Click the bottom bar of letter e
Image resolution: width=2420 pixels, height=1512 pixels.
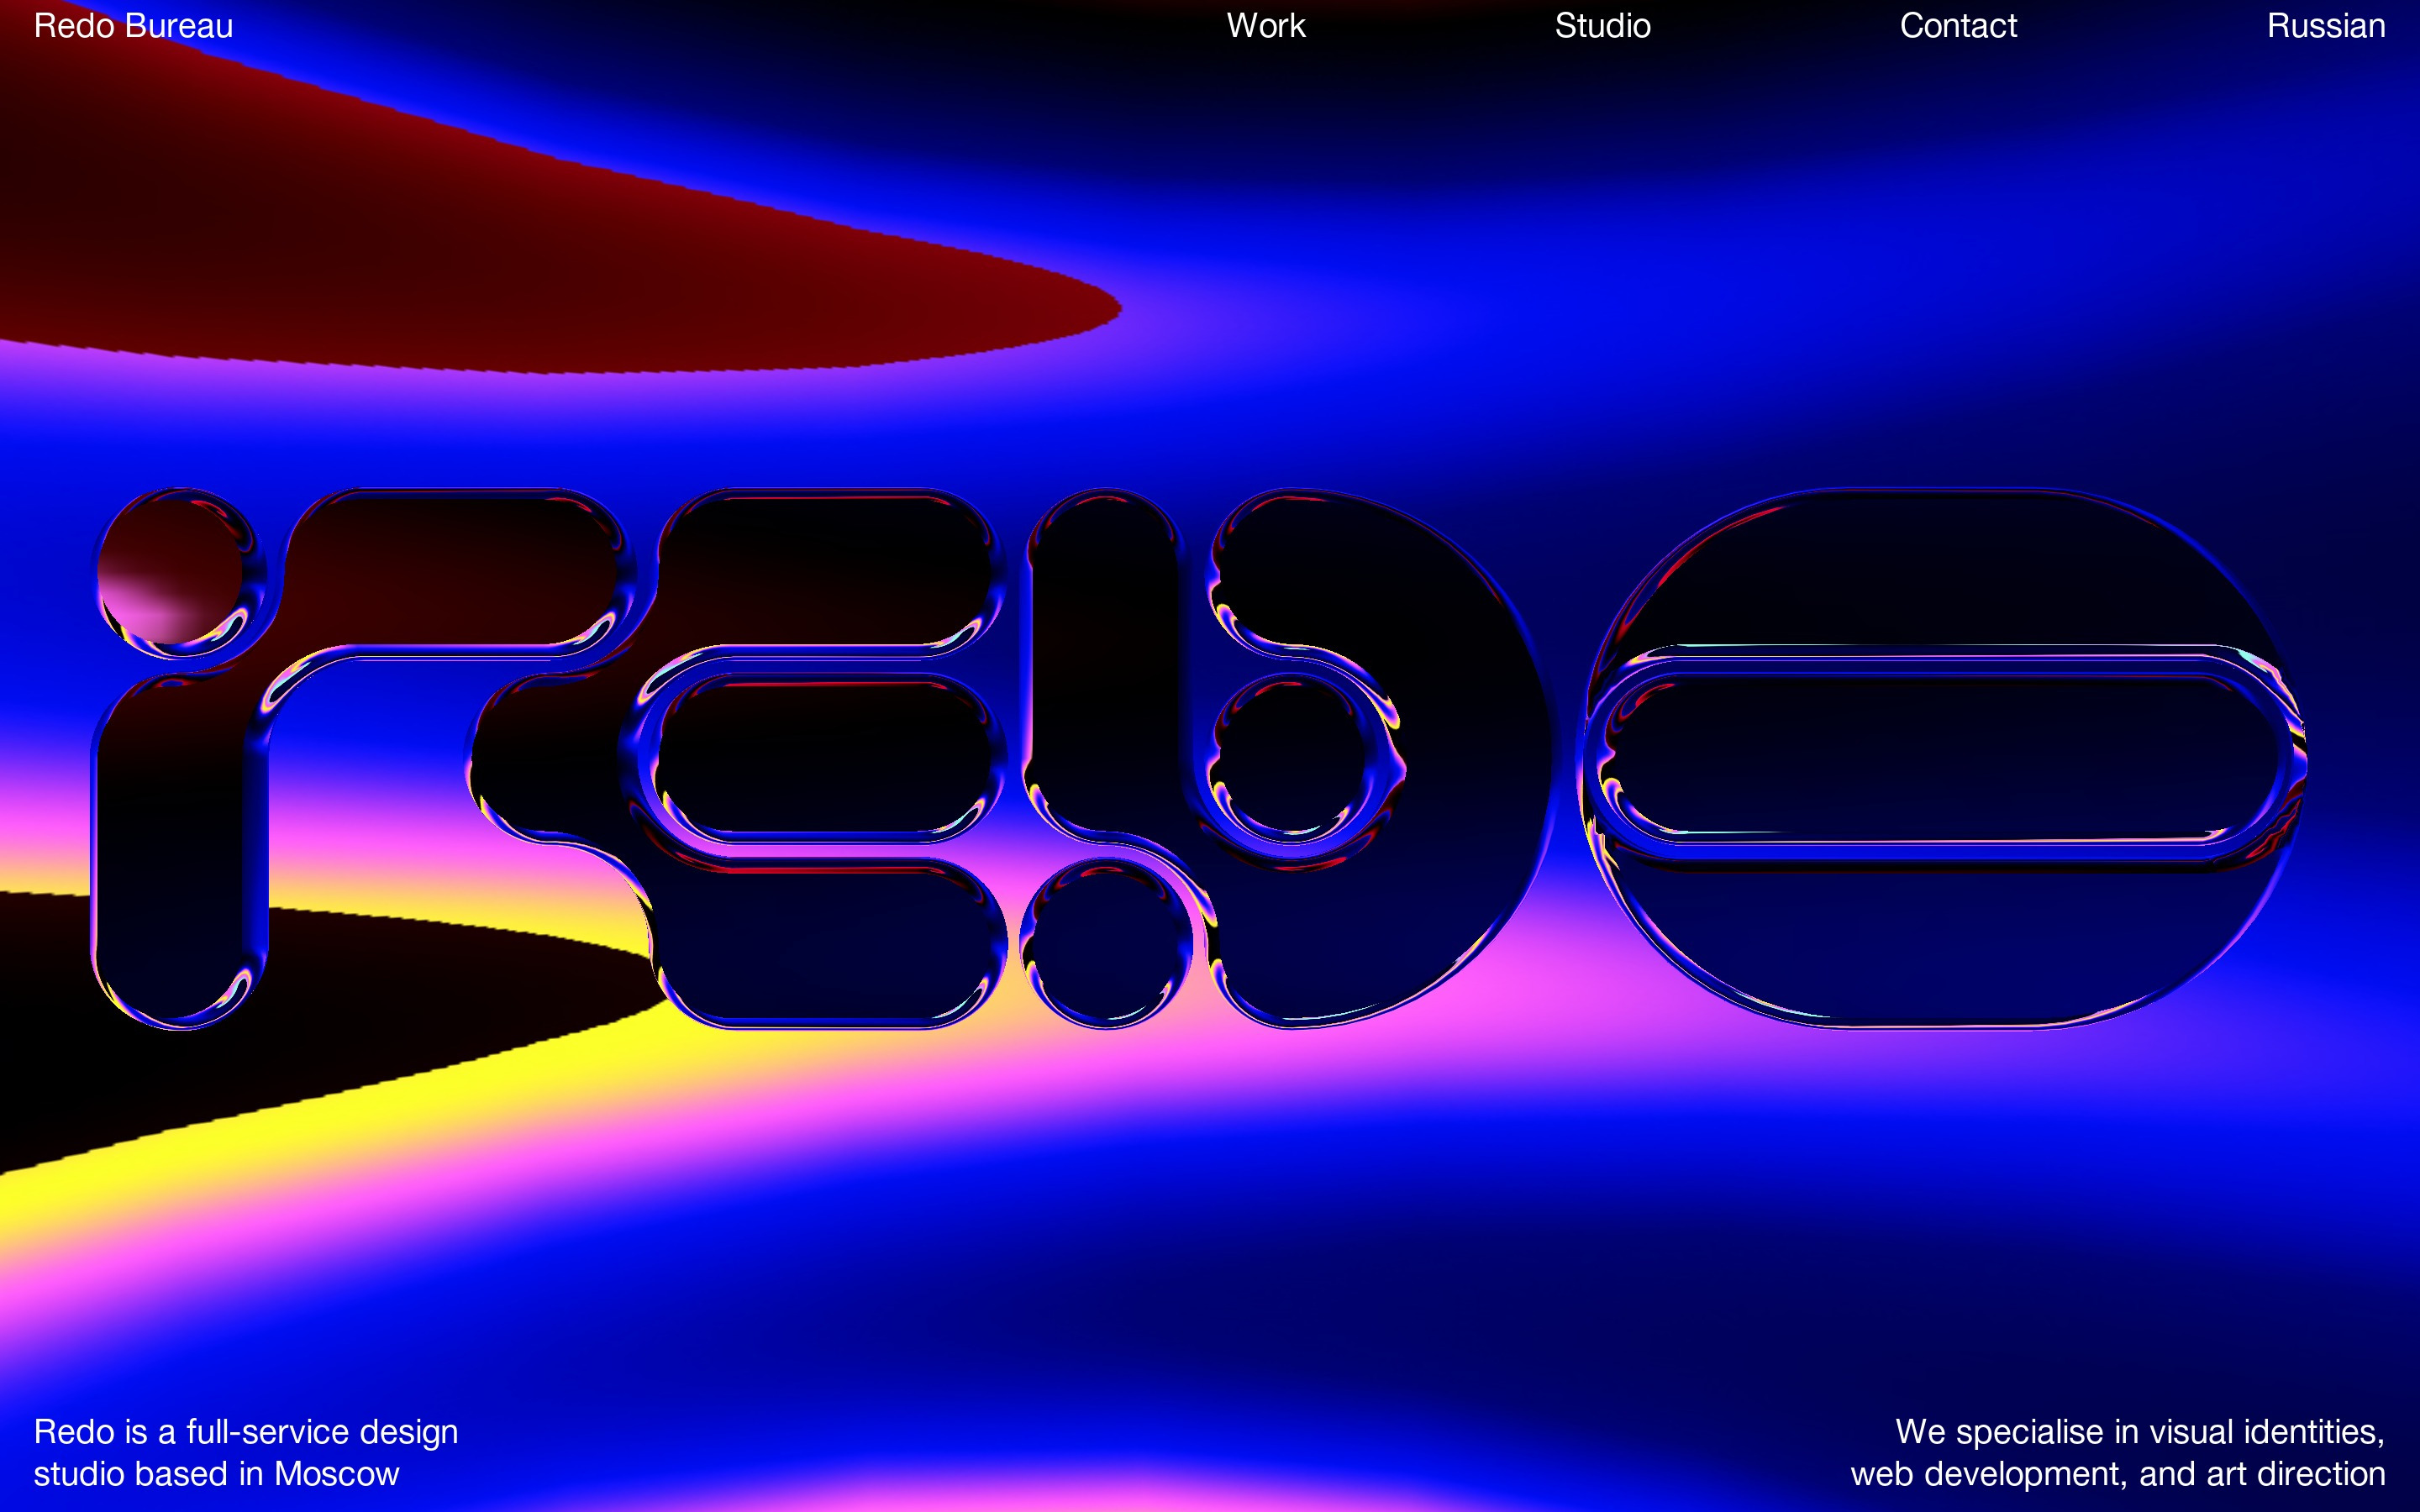click(830, 945)
